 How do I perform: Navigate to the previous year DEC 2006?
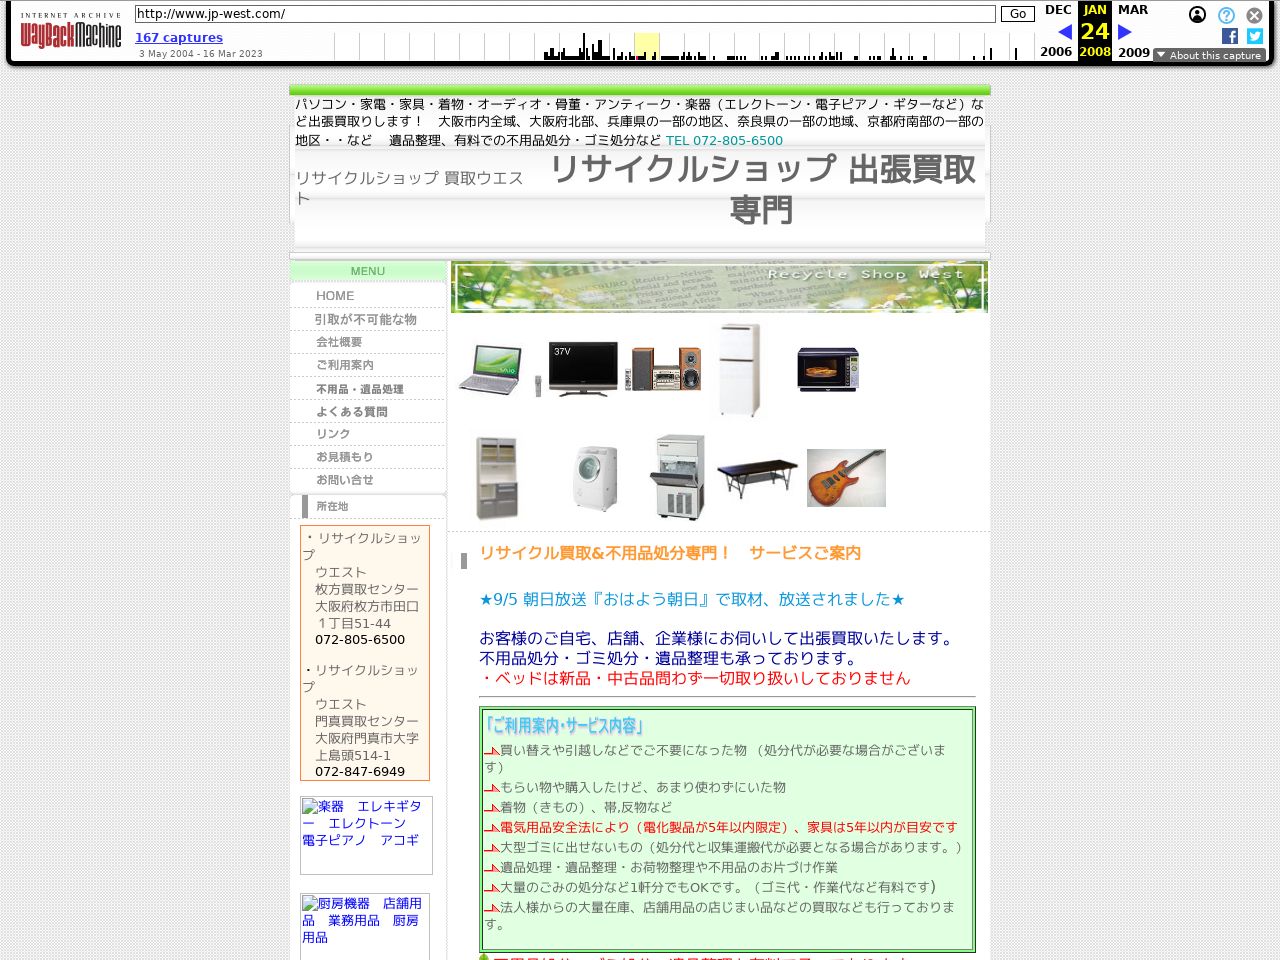tap(1064, 31)
